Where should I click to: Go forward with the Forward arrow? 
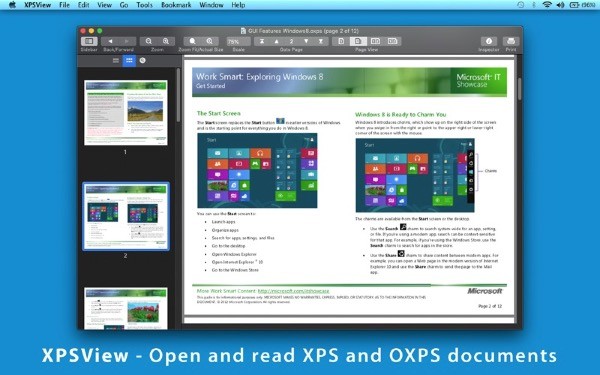[x=127, y=41]
